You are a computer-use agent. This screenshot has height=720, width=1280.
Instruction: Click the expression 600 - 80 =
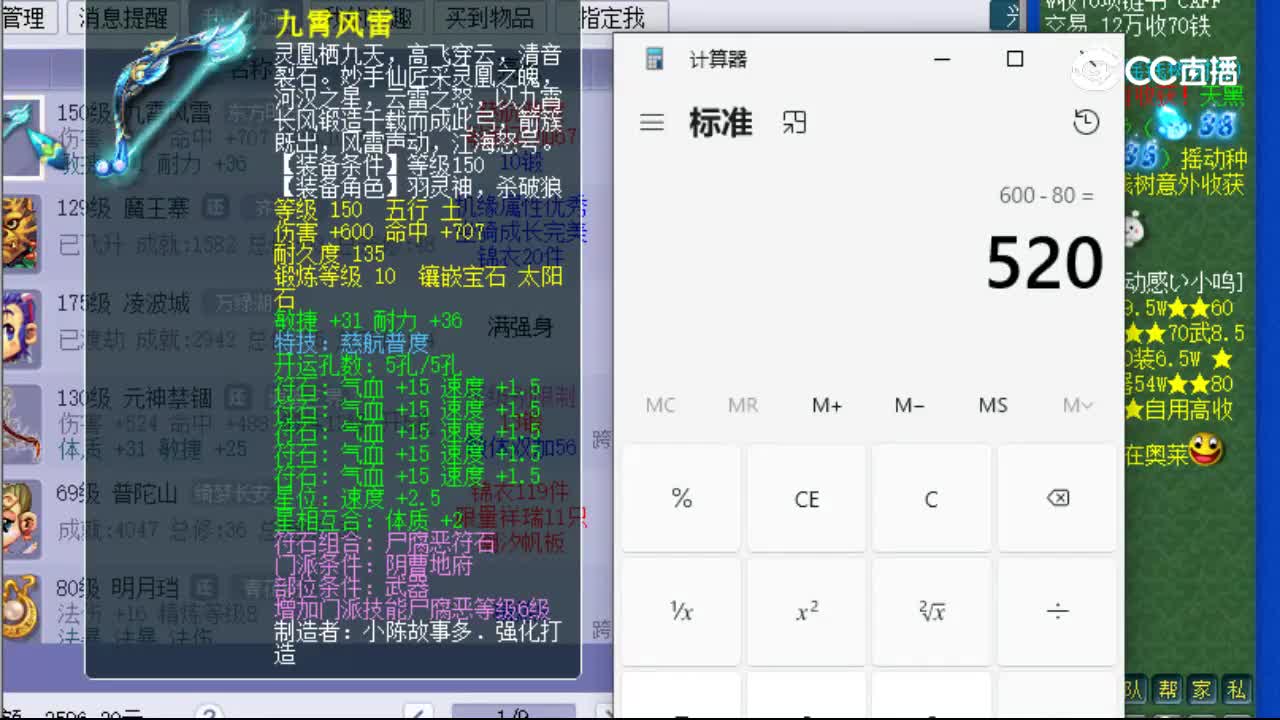1046,195
